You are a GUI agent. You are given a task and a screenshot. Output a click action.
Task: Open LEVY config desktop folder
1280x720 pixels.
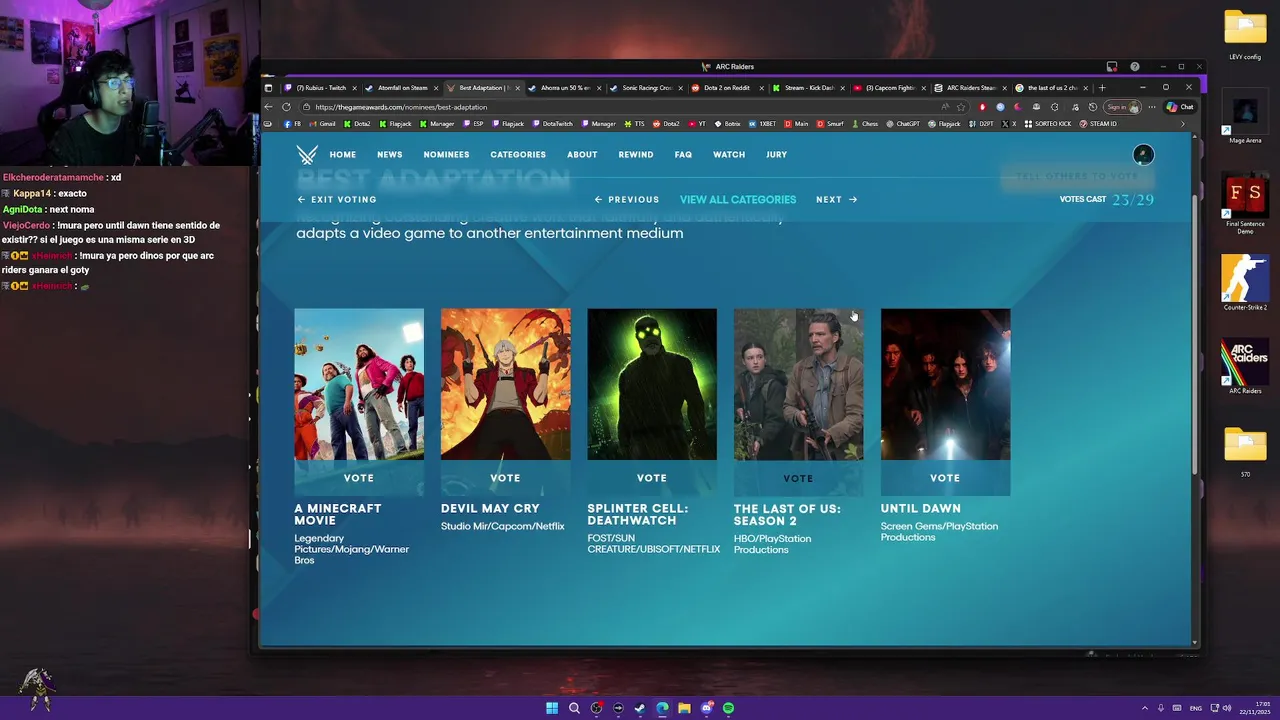(1245, 35)
